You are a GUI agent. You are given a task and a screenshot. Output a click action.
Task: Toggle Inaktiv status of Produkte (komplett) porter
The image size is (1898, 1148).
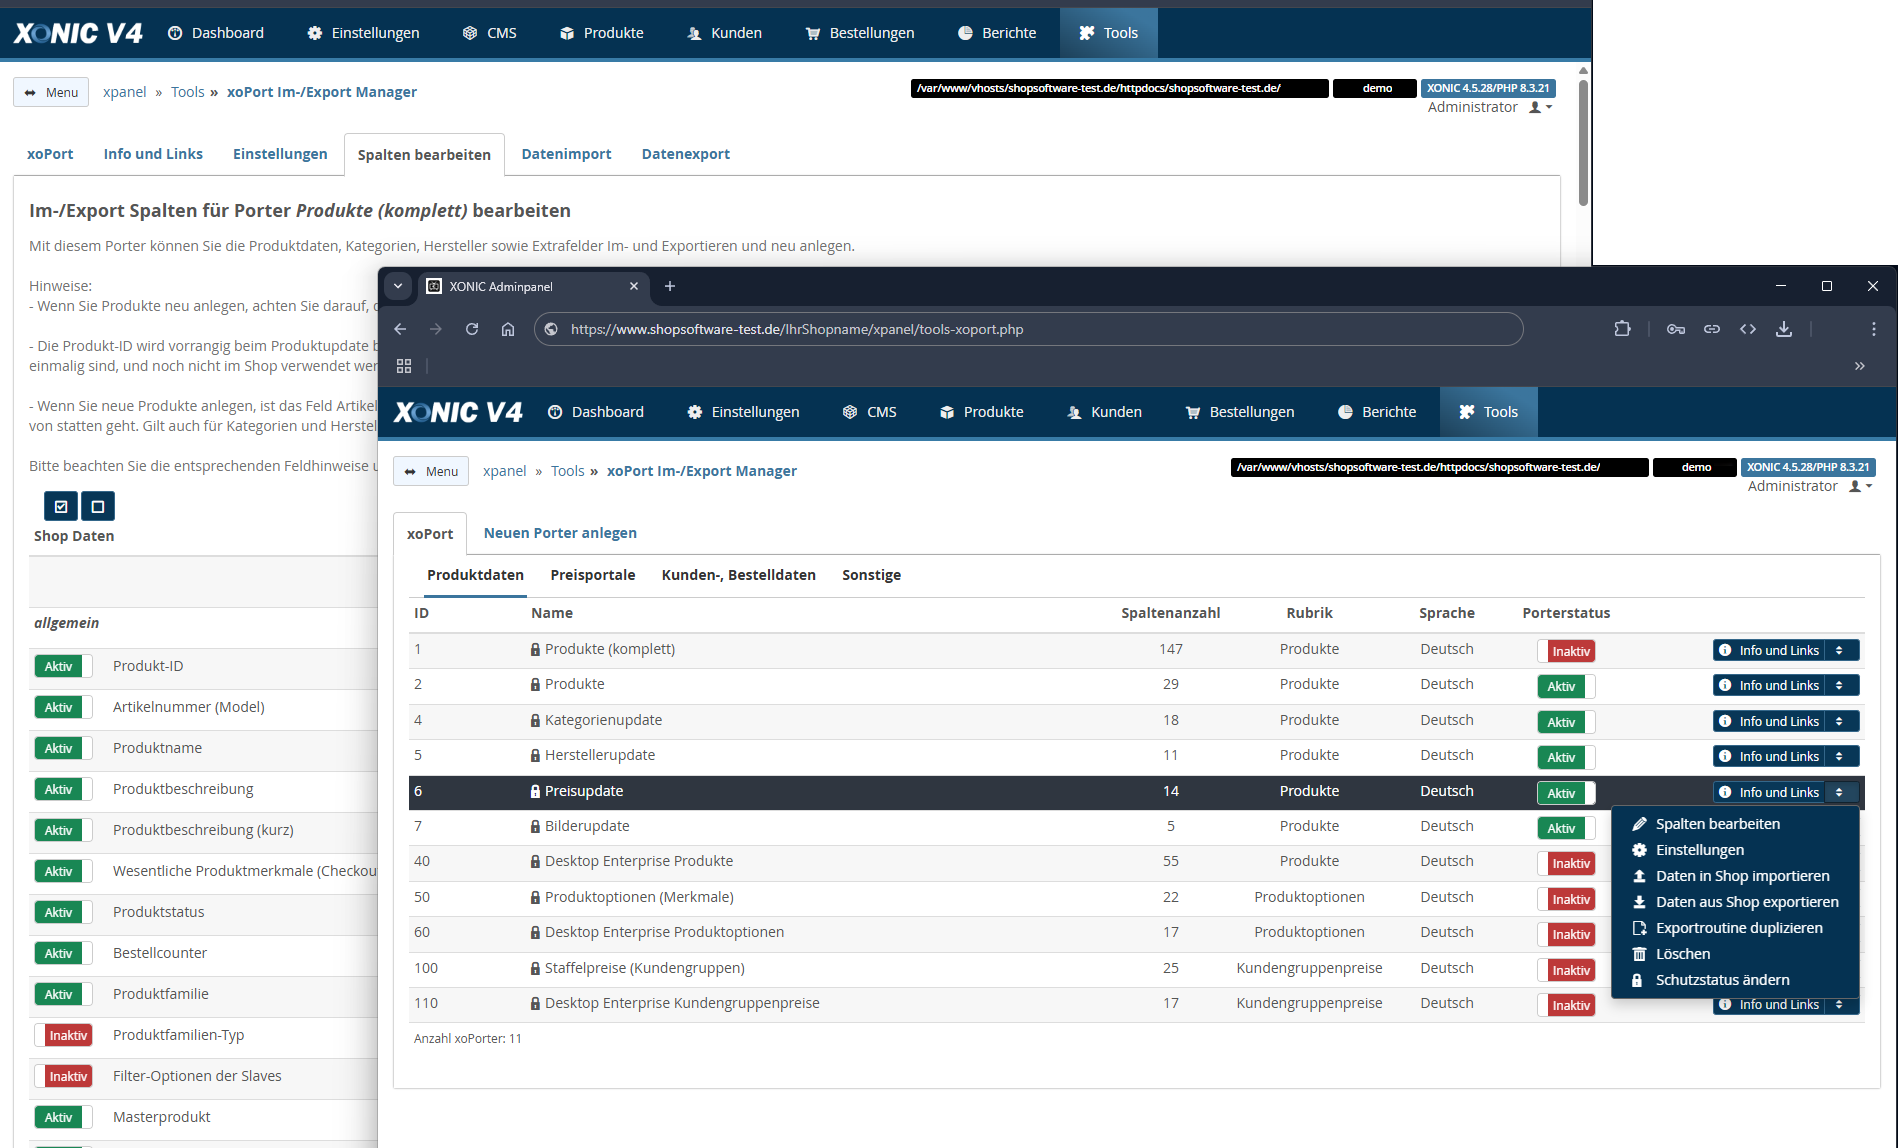pyautogui.click(x=1566, y=651)
